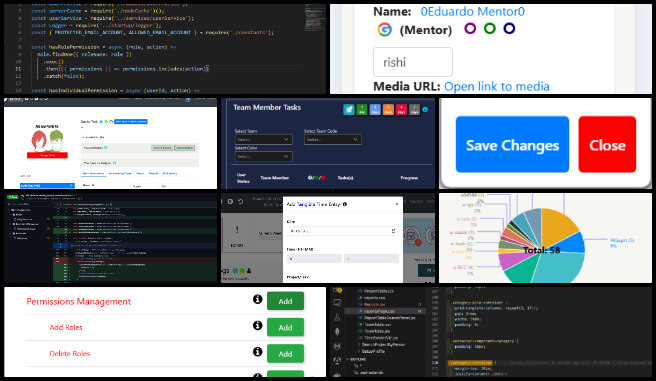Expand the SetupProfile folder in explorer

[x=373, y=351]
